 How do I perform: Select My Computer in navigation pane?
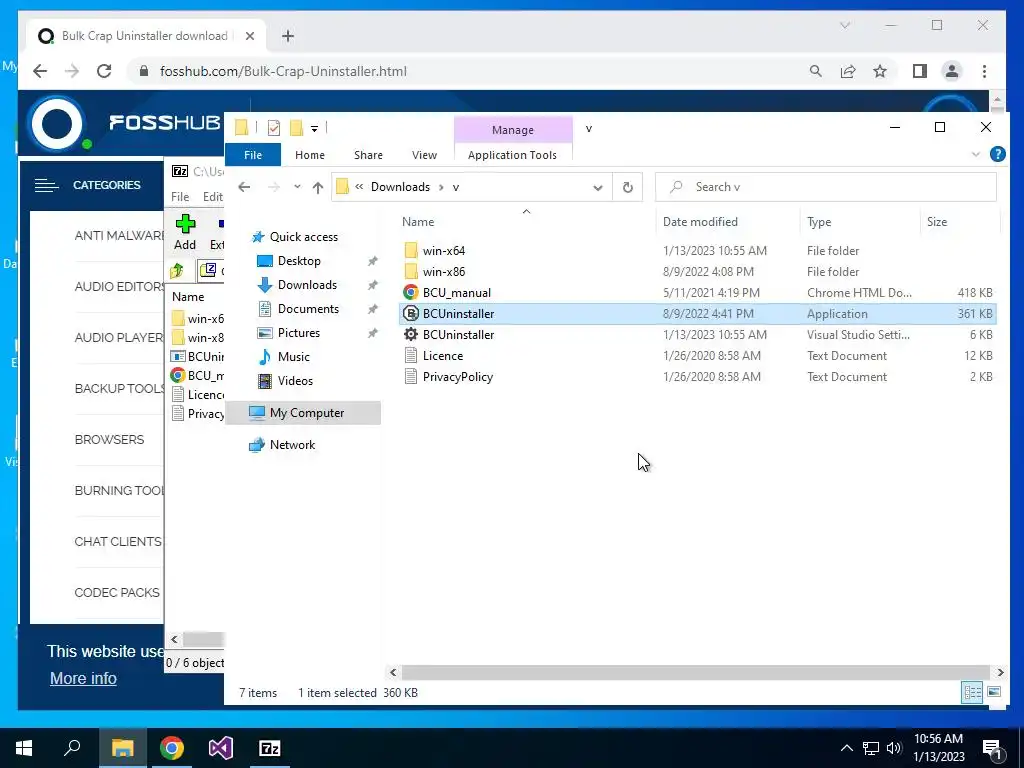(x=303, y=413)
